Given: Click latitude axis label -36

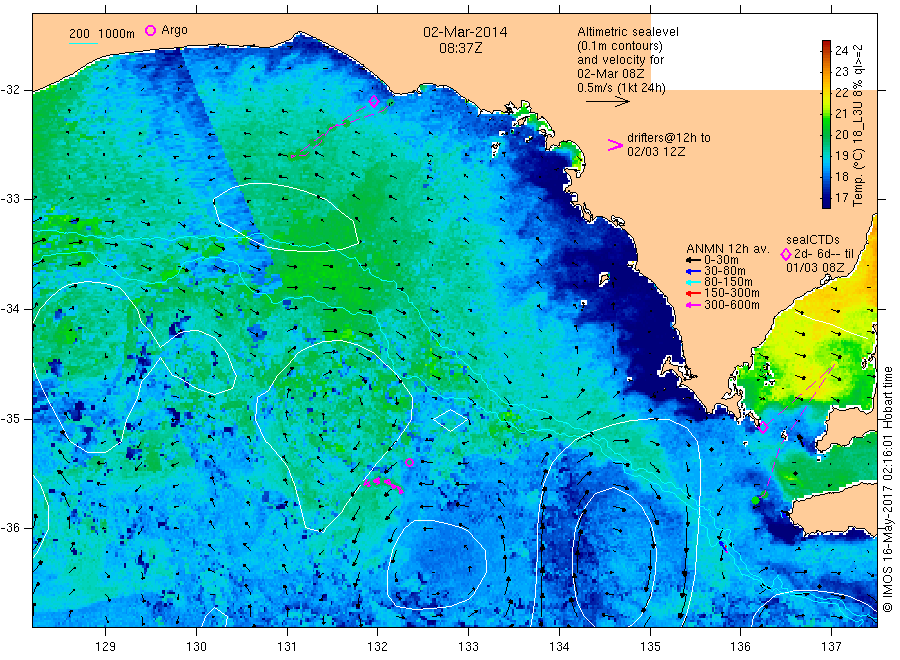Looking at the screenshot, I should pyautogui.click(x=10, y=528).
